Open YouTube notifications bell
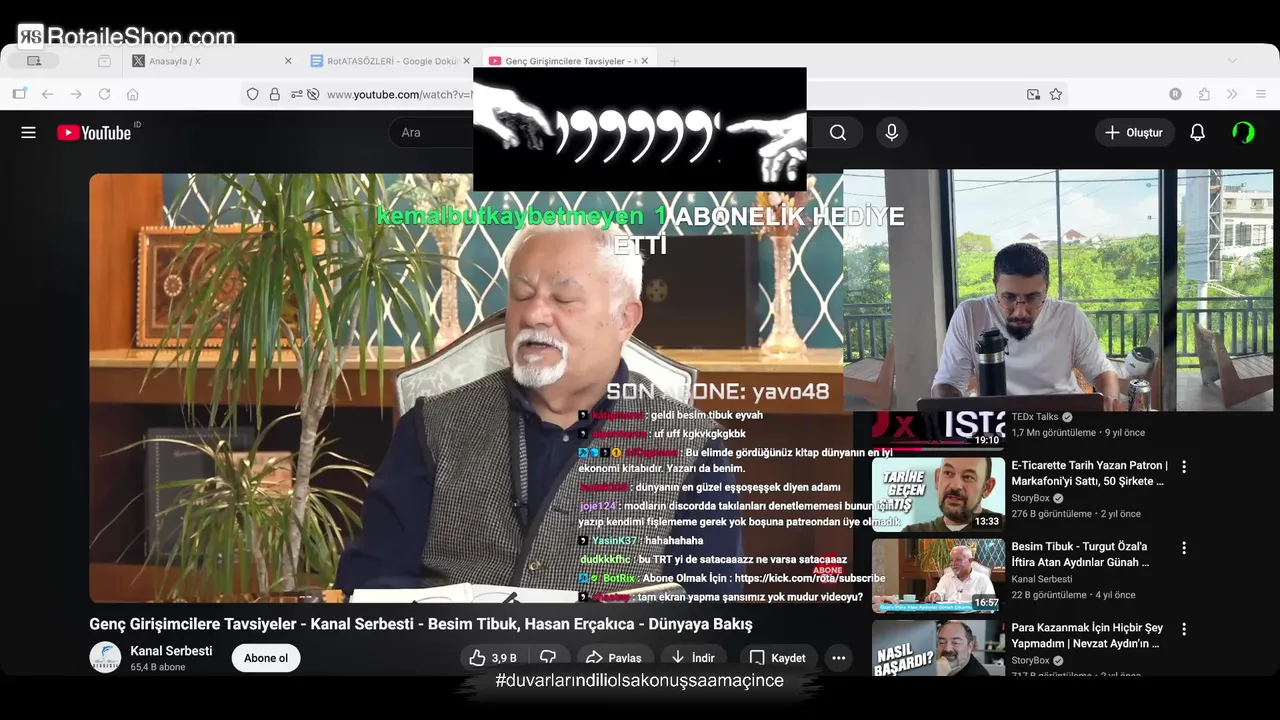The image size is (1280, 720). (1197, 132)
